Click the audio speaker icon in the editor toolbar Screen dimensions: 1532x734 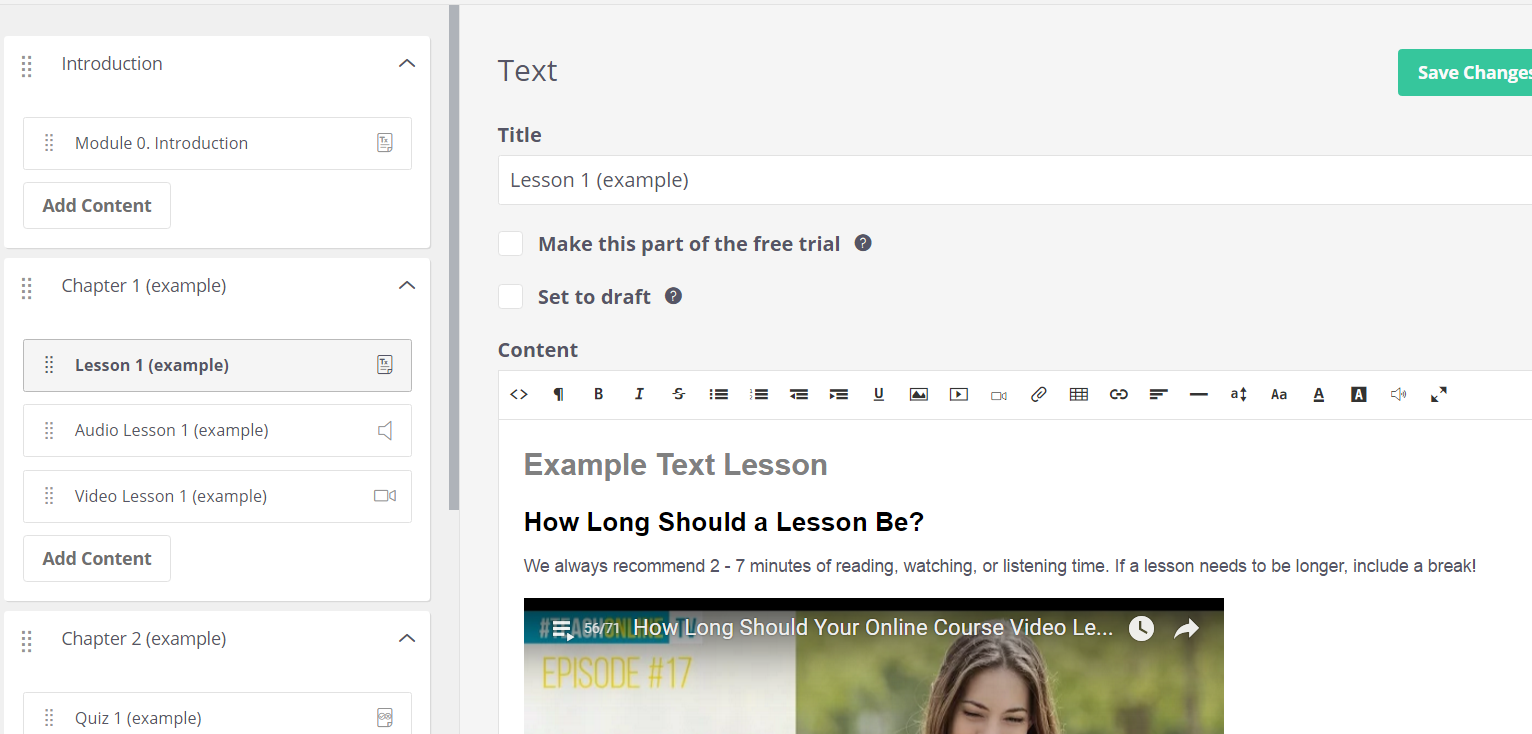1399,394
